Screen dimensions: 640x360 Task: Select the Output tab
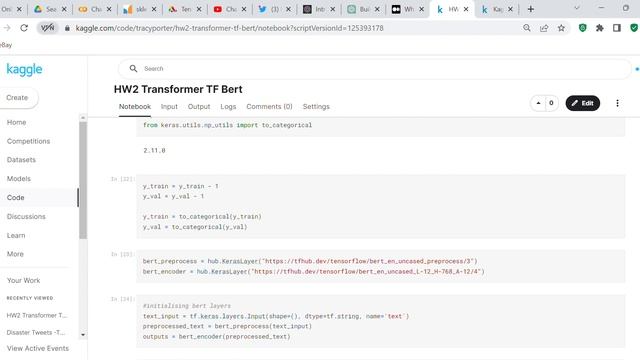(199, 107)
